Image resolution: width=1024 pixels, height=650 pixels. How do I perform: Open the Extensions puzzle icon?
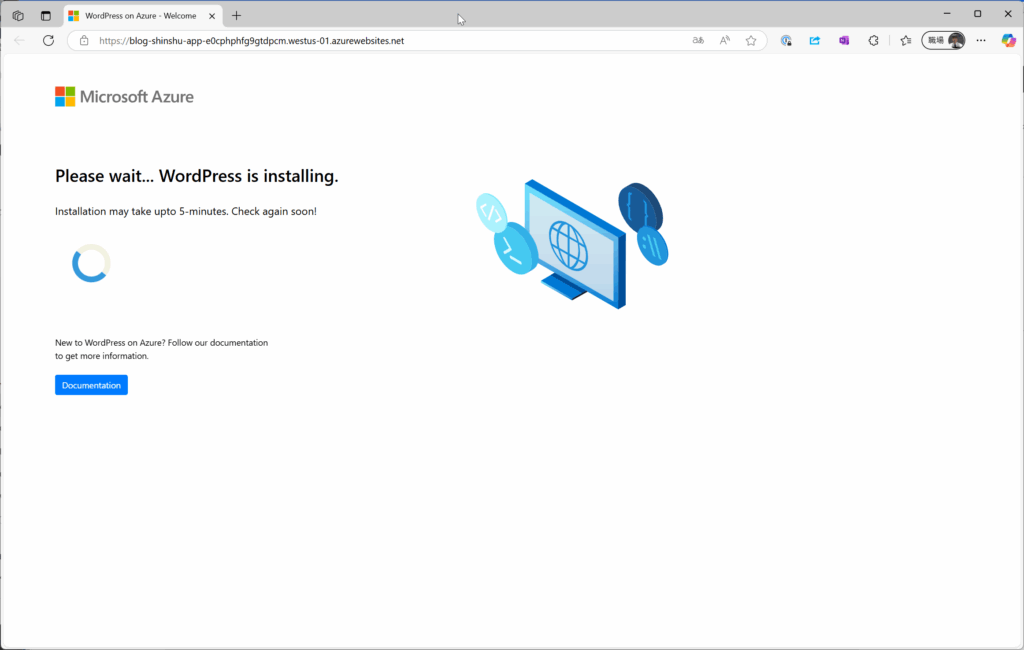pyautogui.click(x=873, y=41)
